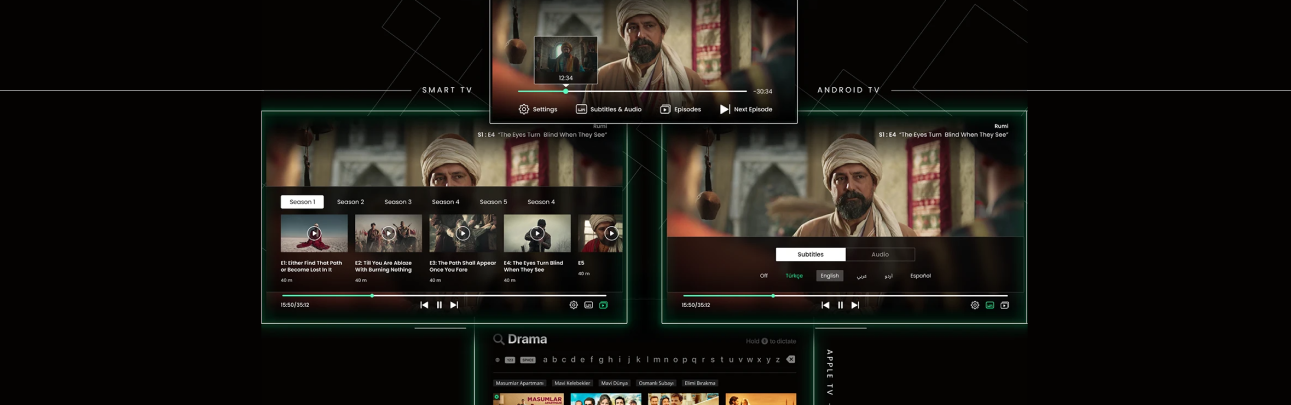The image size is (1291, 405).
Task: Click highlighted subtitles icon in Android TV player
Action: pos(990,305)
